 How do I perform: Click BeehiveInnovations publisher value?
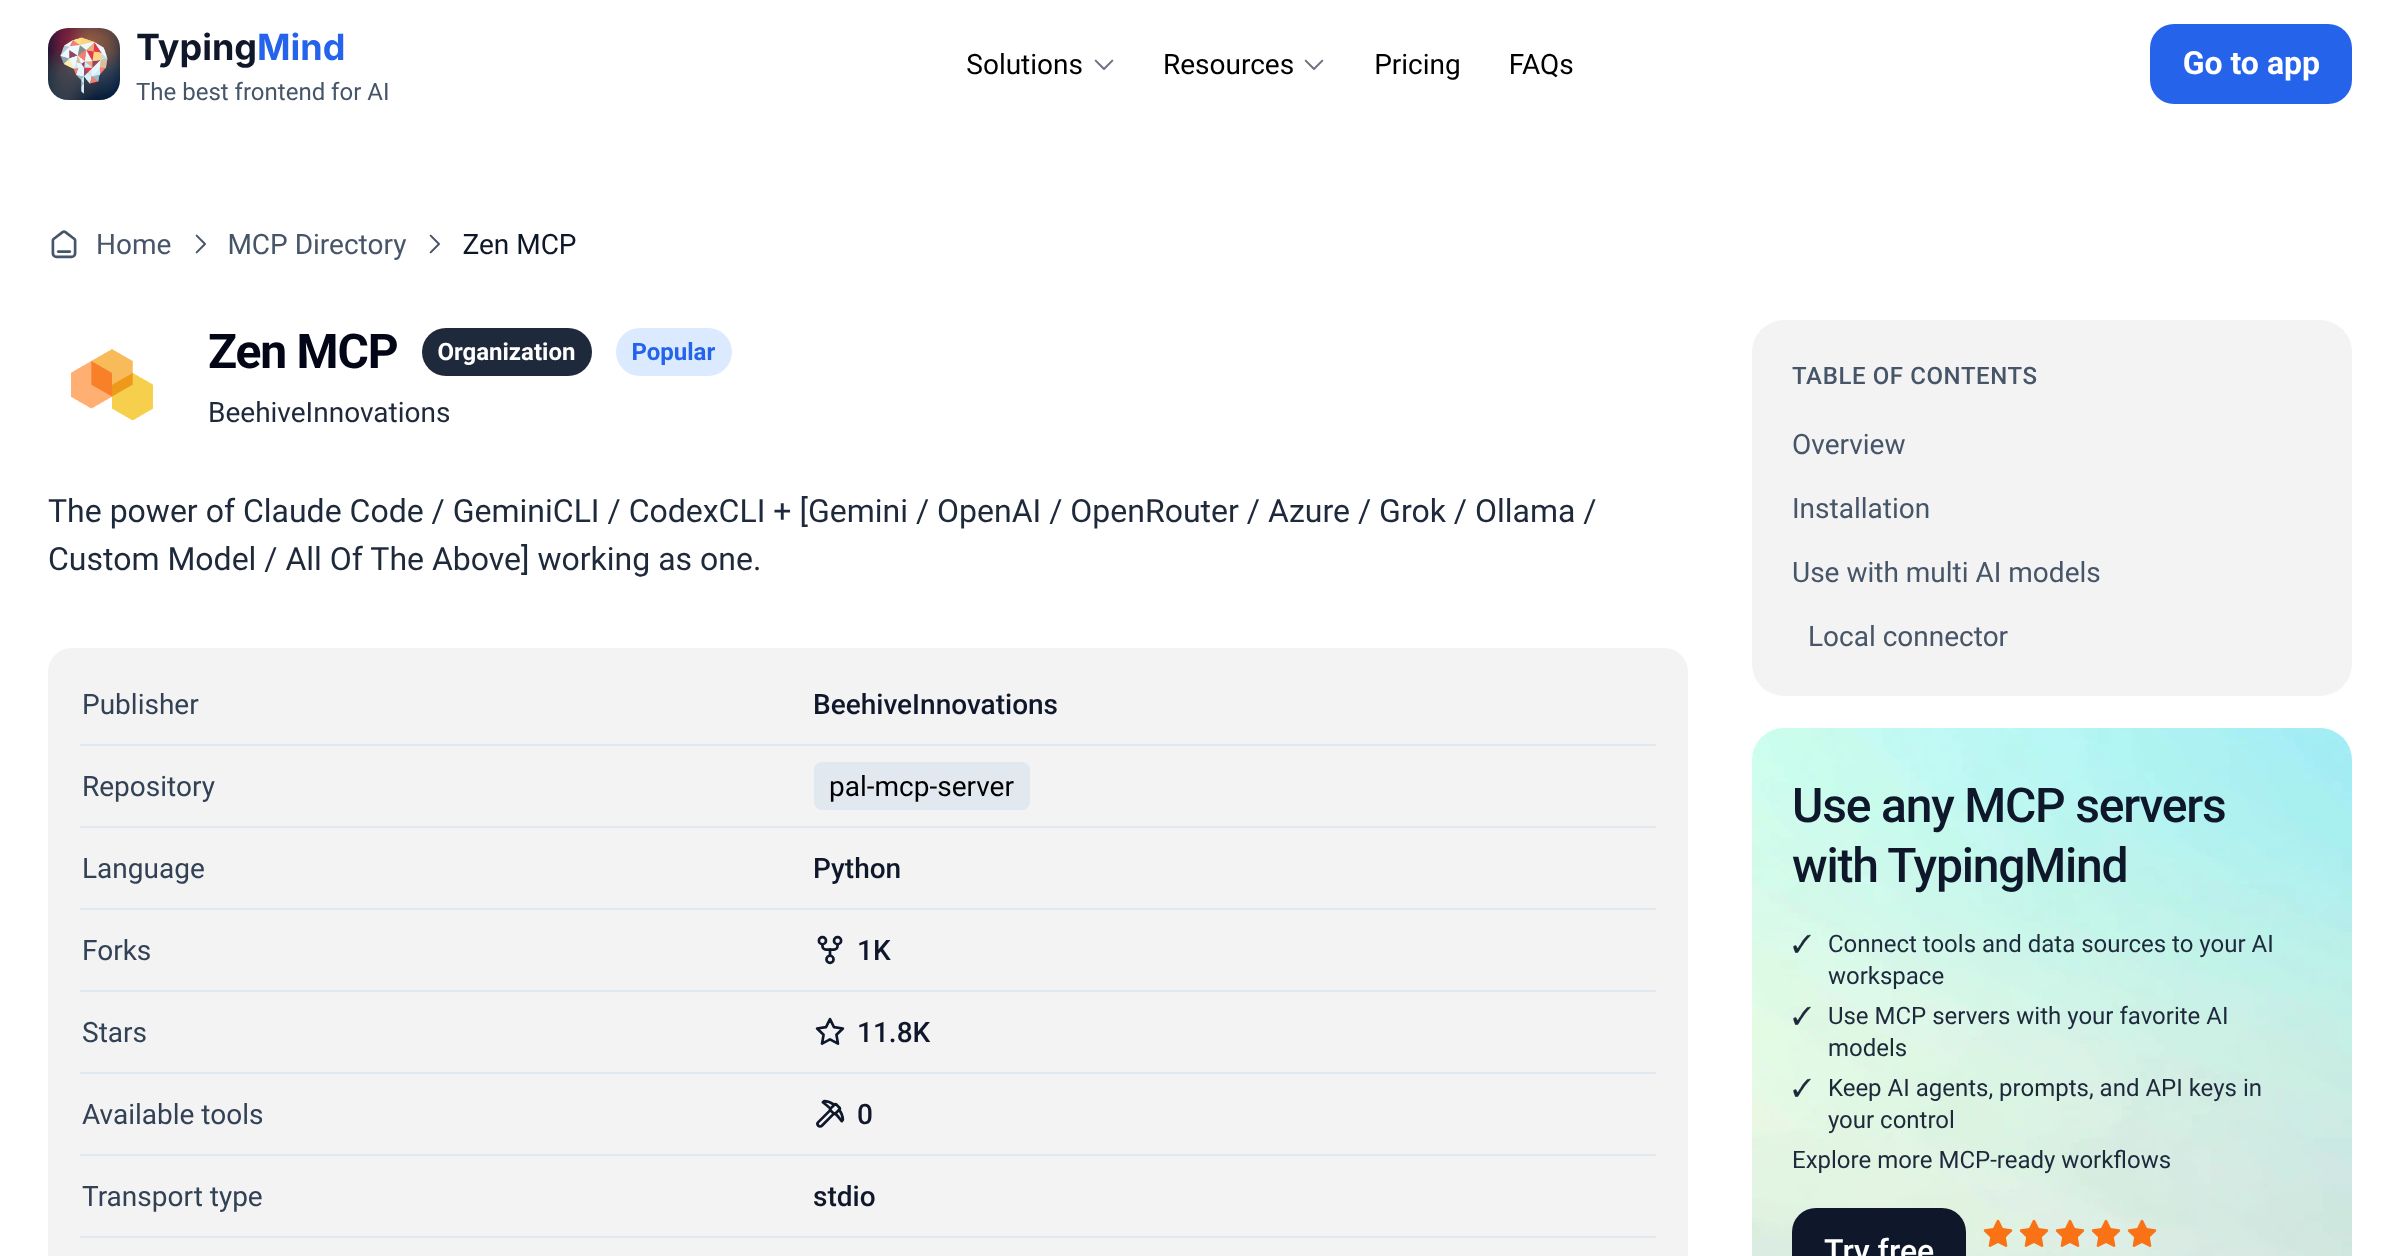[x=934, y=704]
